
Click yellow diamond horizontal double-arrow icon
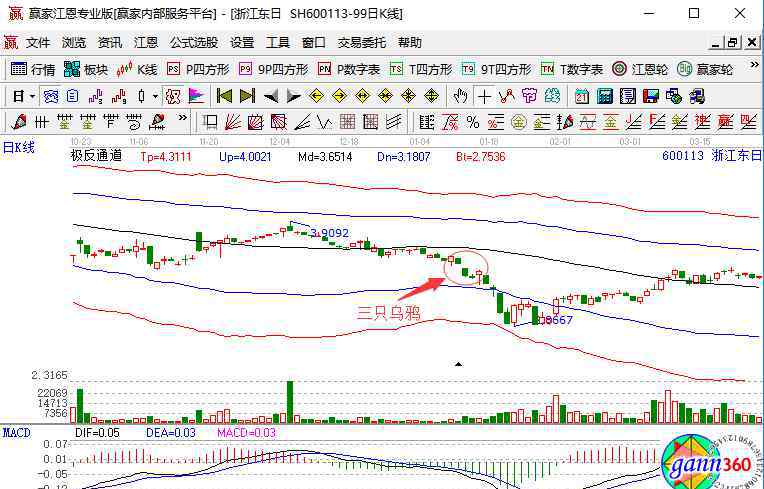click(363, 96)
